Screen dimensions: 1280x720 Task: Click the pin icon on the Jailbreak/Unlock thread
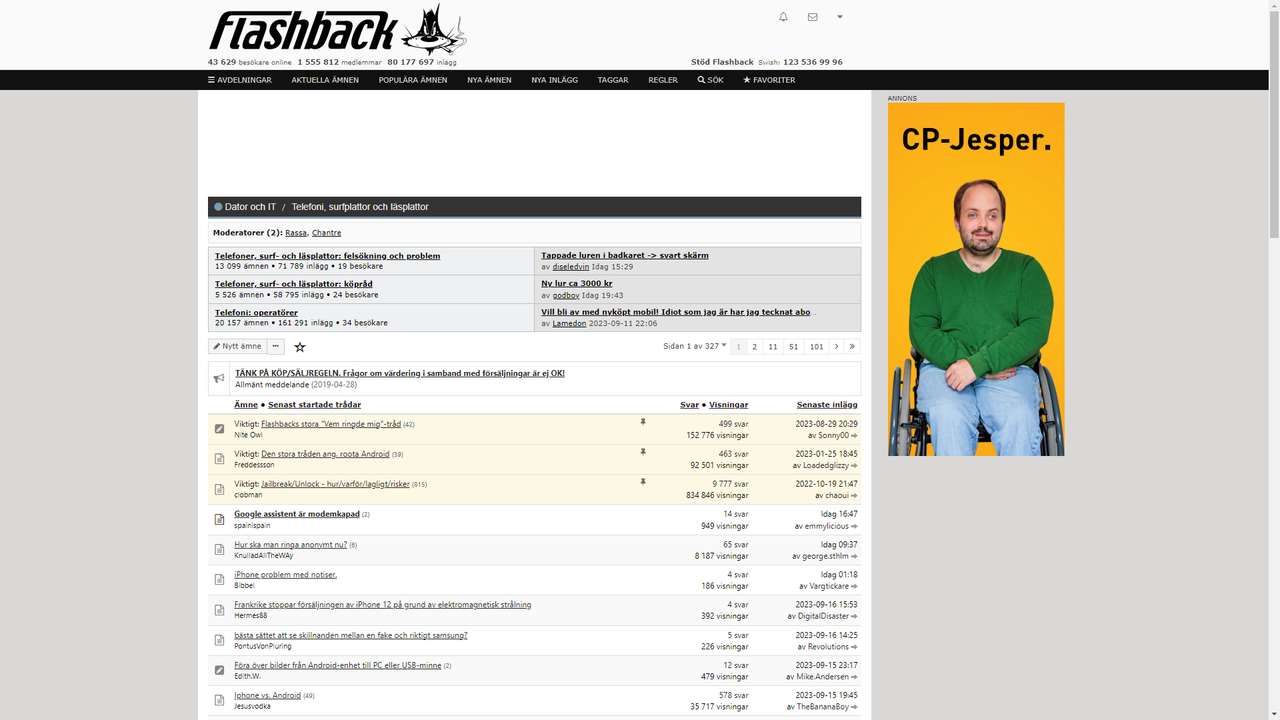click(x=644, y=482)
